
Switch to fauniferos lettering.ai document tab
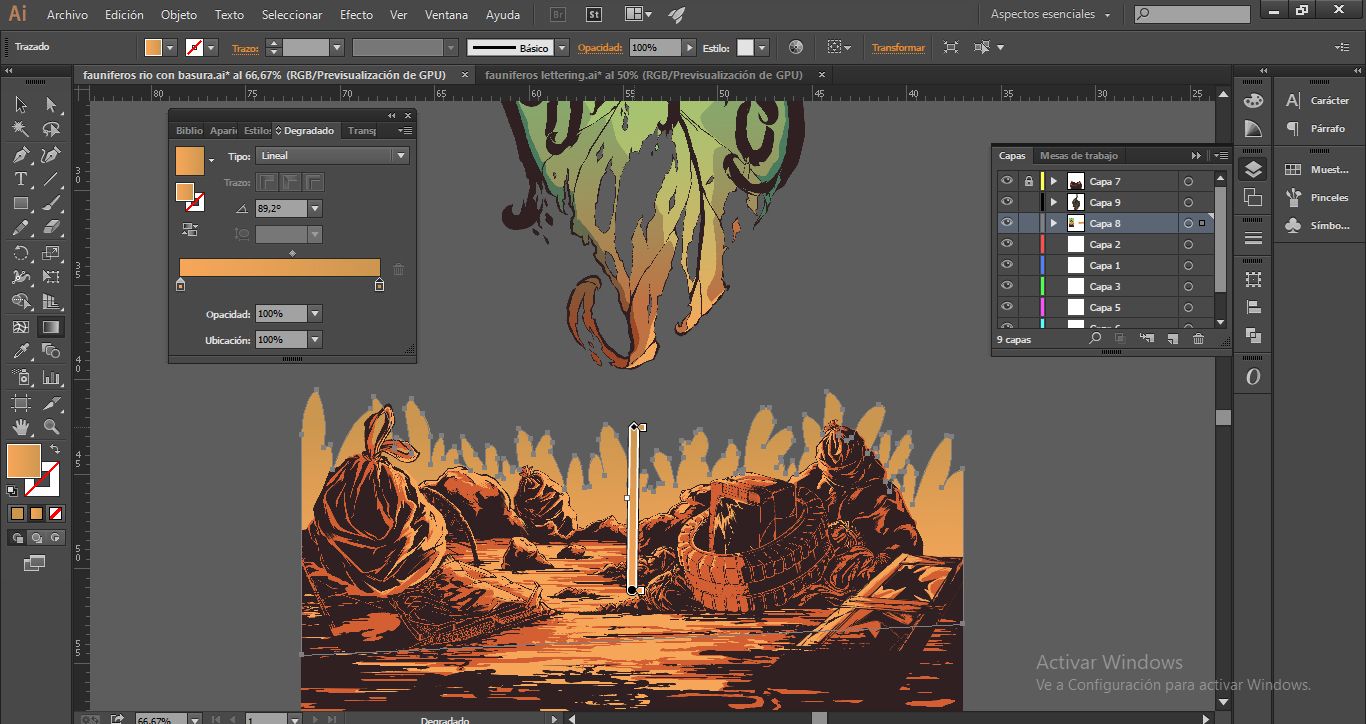pyautogui.click(x=643, y=75)
